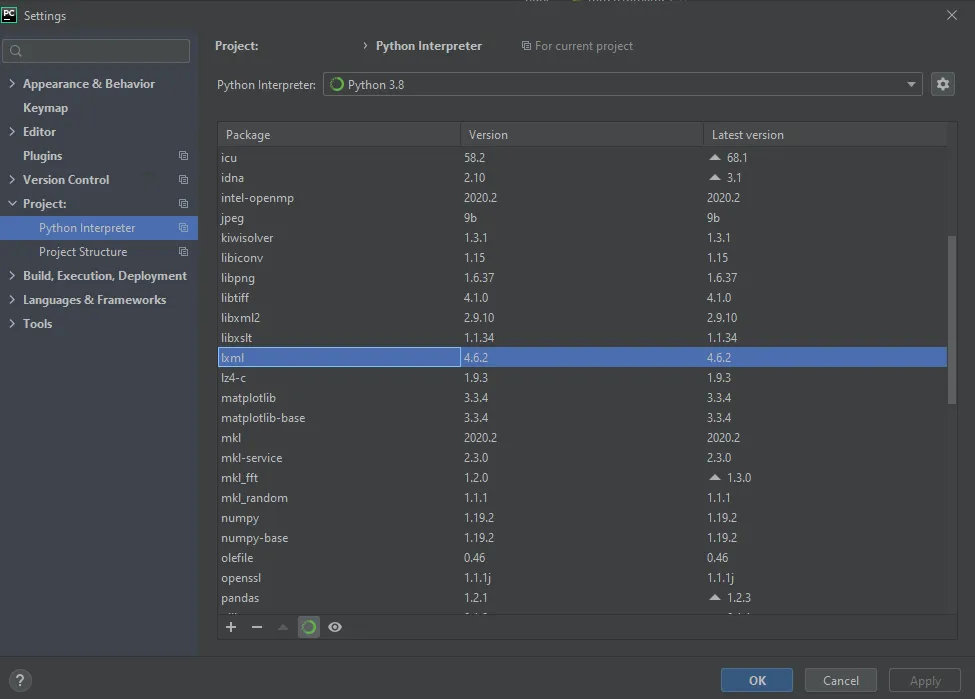Select the libxml2 package row
Screen dimensions: 975x699
click(x=583, y=318)
